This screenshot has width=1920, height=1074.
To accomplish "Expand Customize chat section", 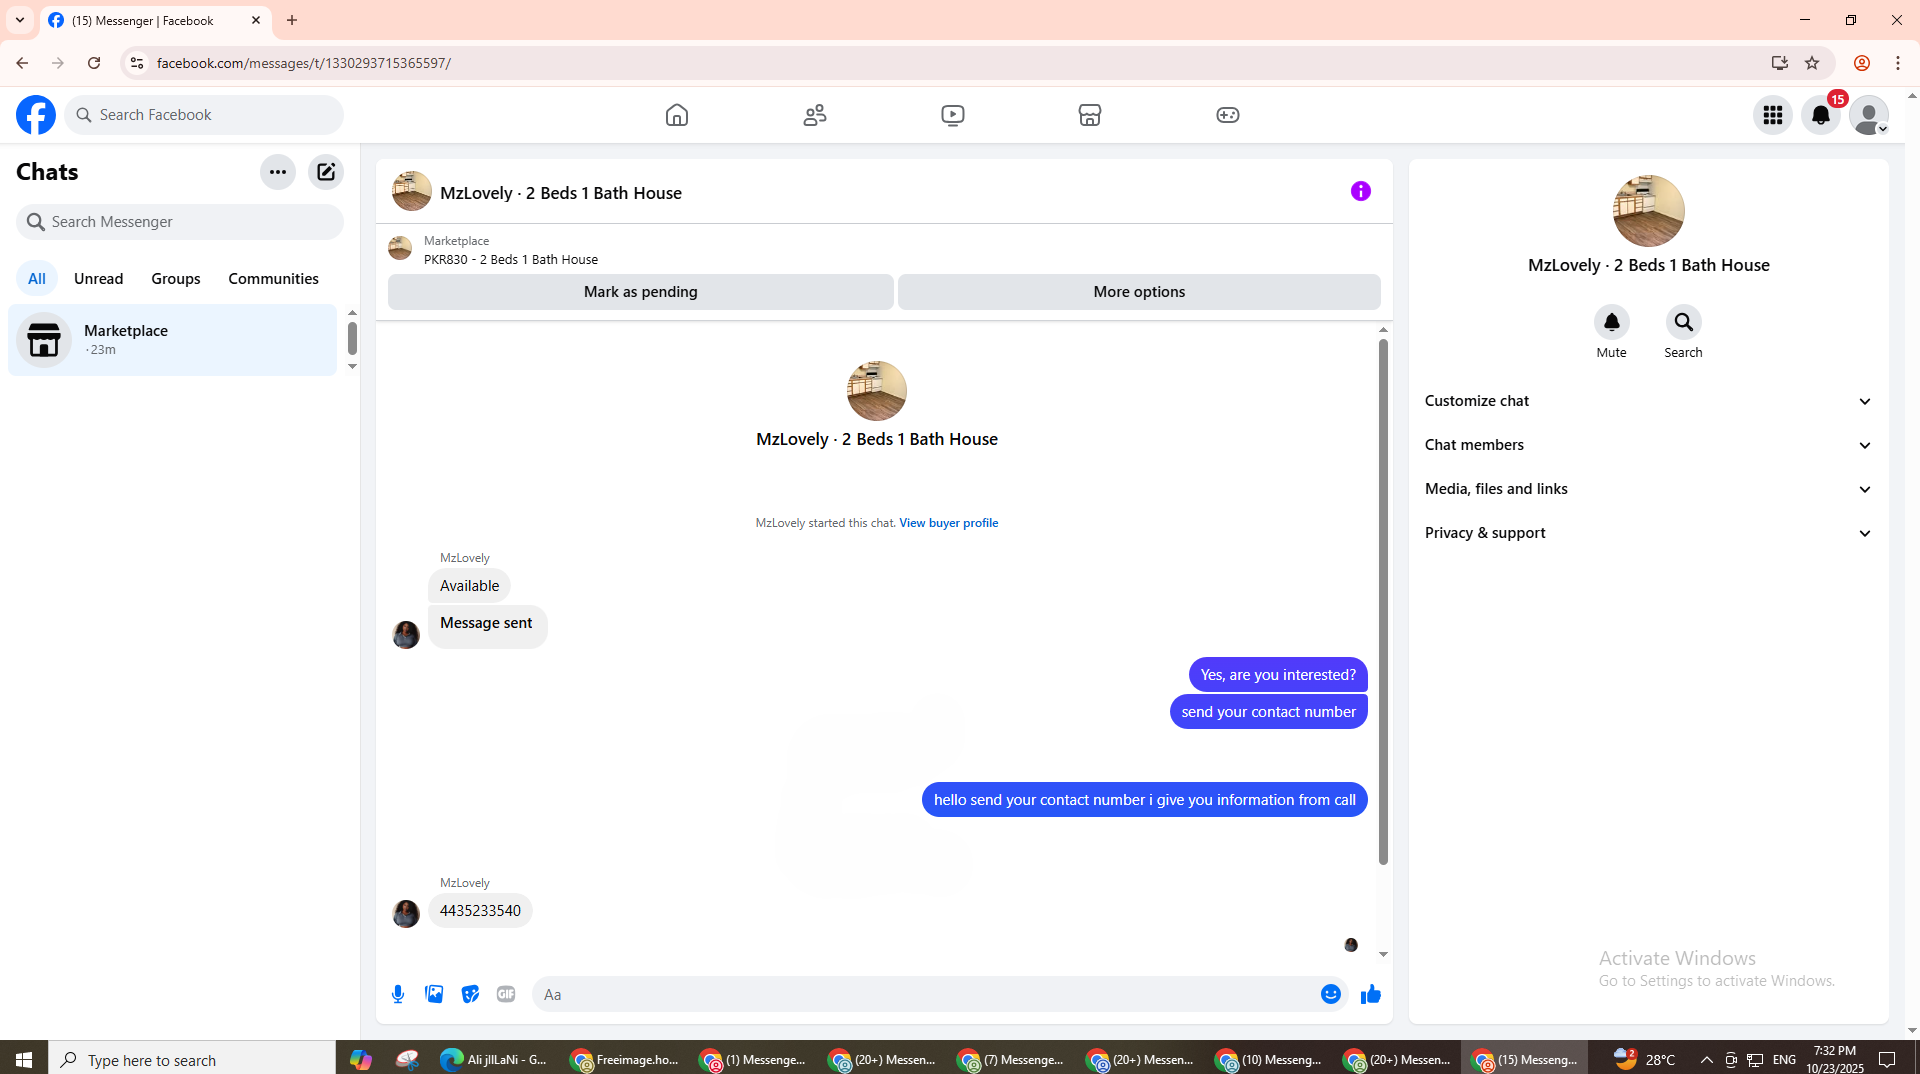I will pyautogui.click(x=1648, y=401).
